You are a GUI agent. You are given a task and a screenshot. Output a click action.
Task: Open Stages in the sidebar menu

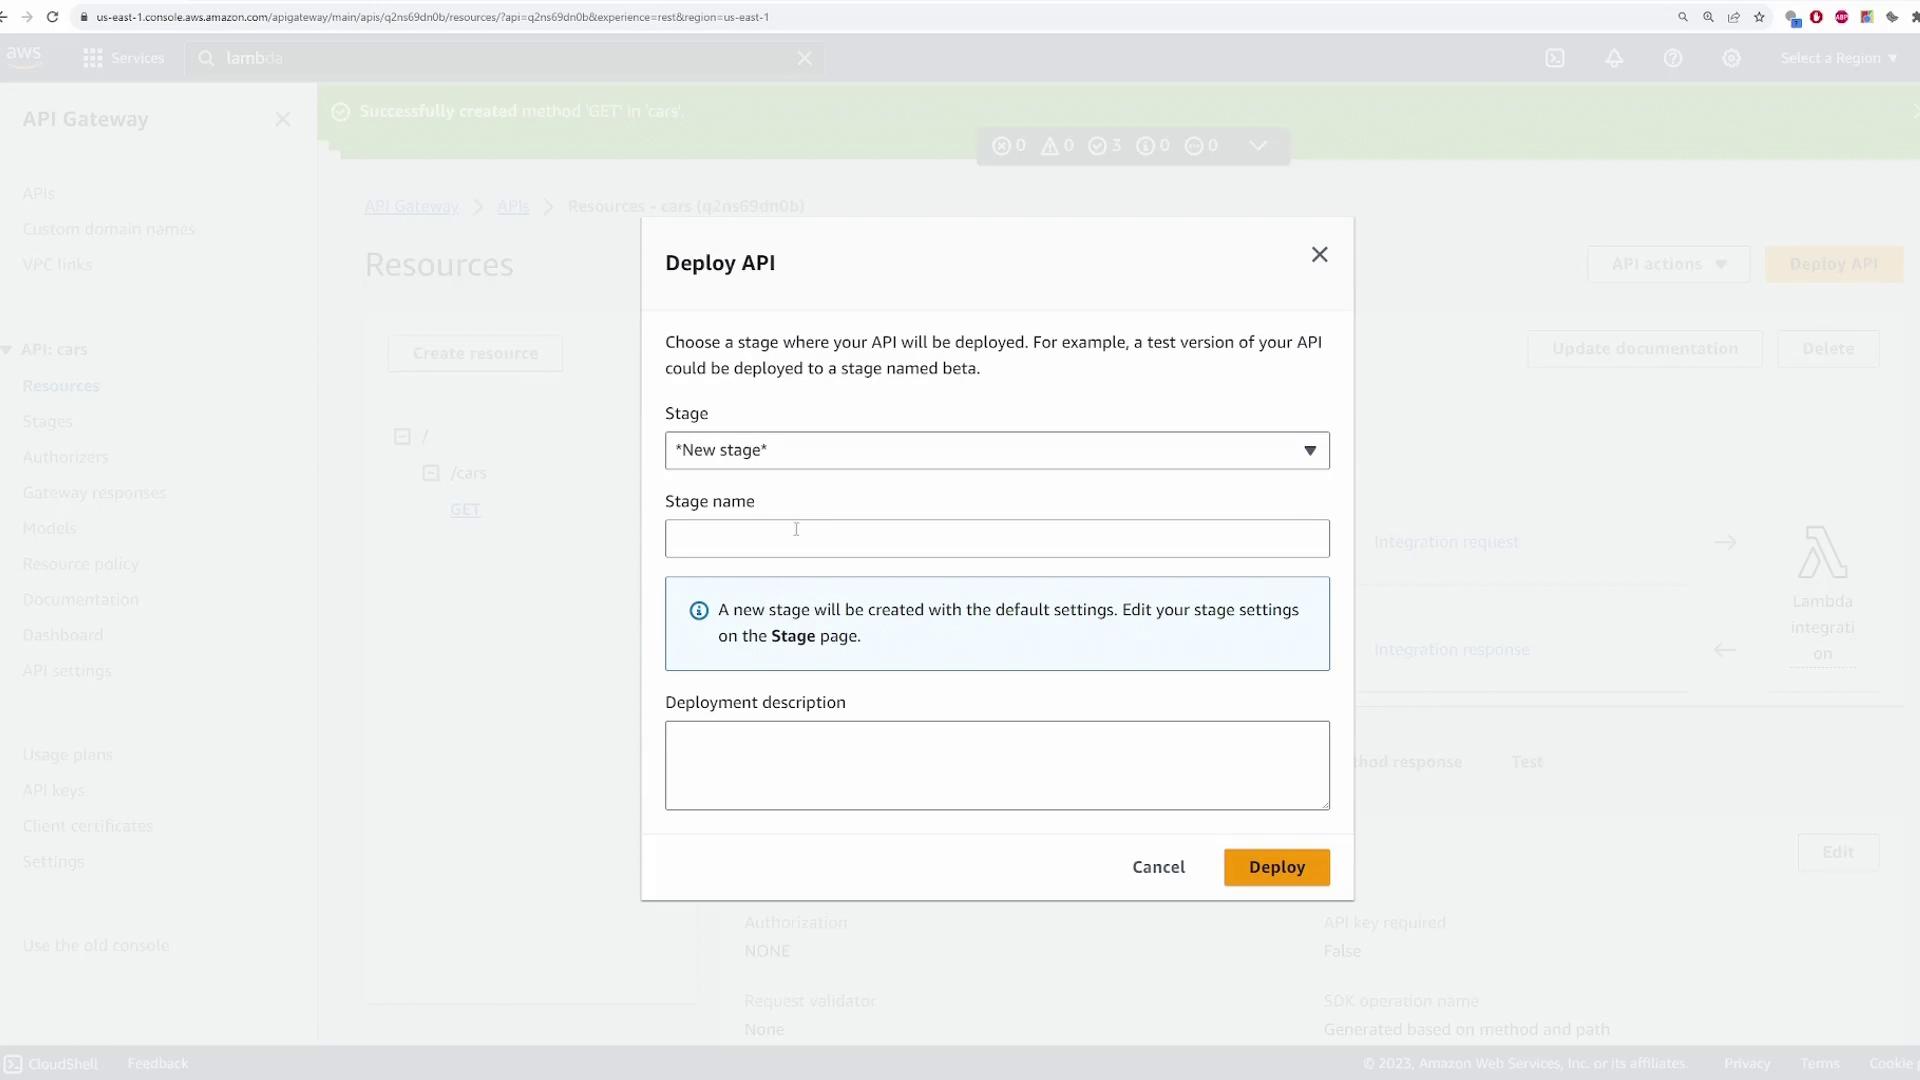pos(48,421)
